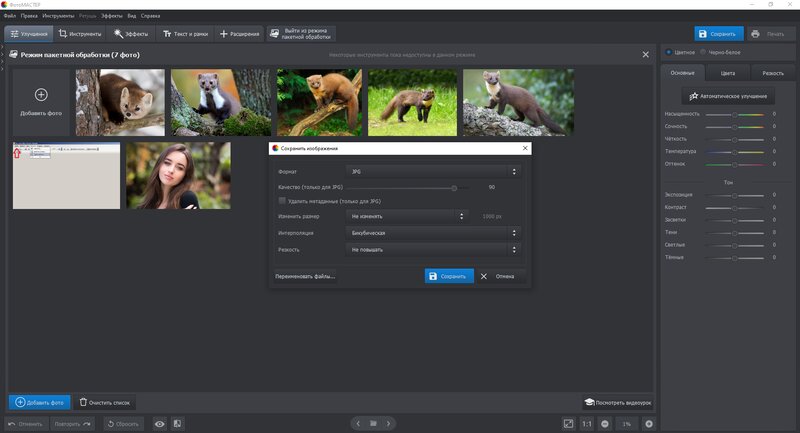
Task: Click the trash icon to clear the list
Action: (x=83, y=402)
